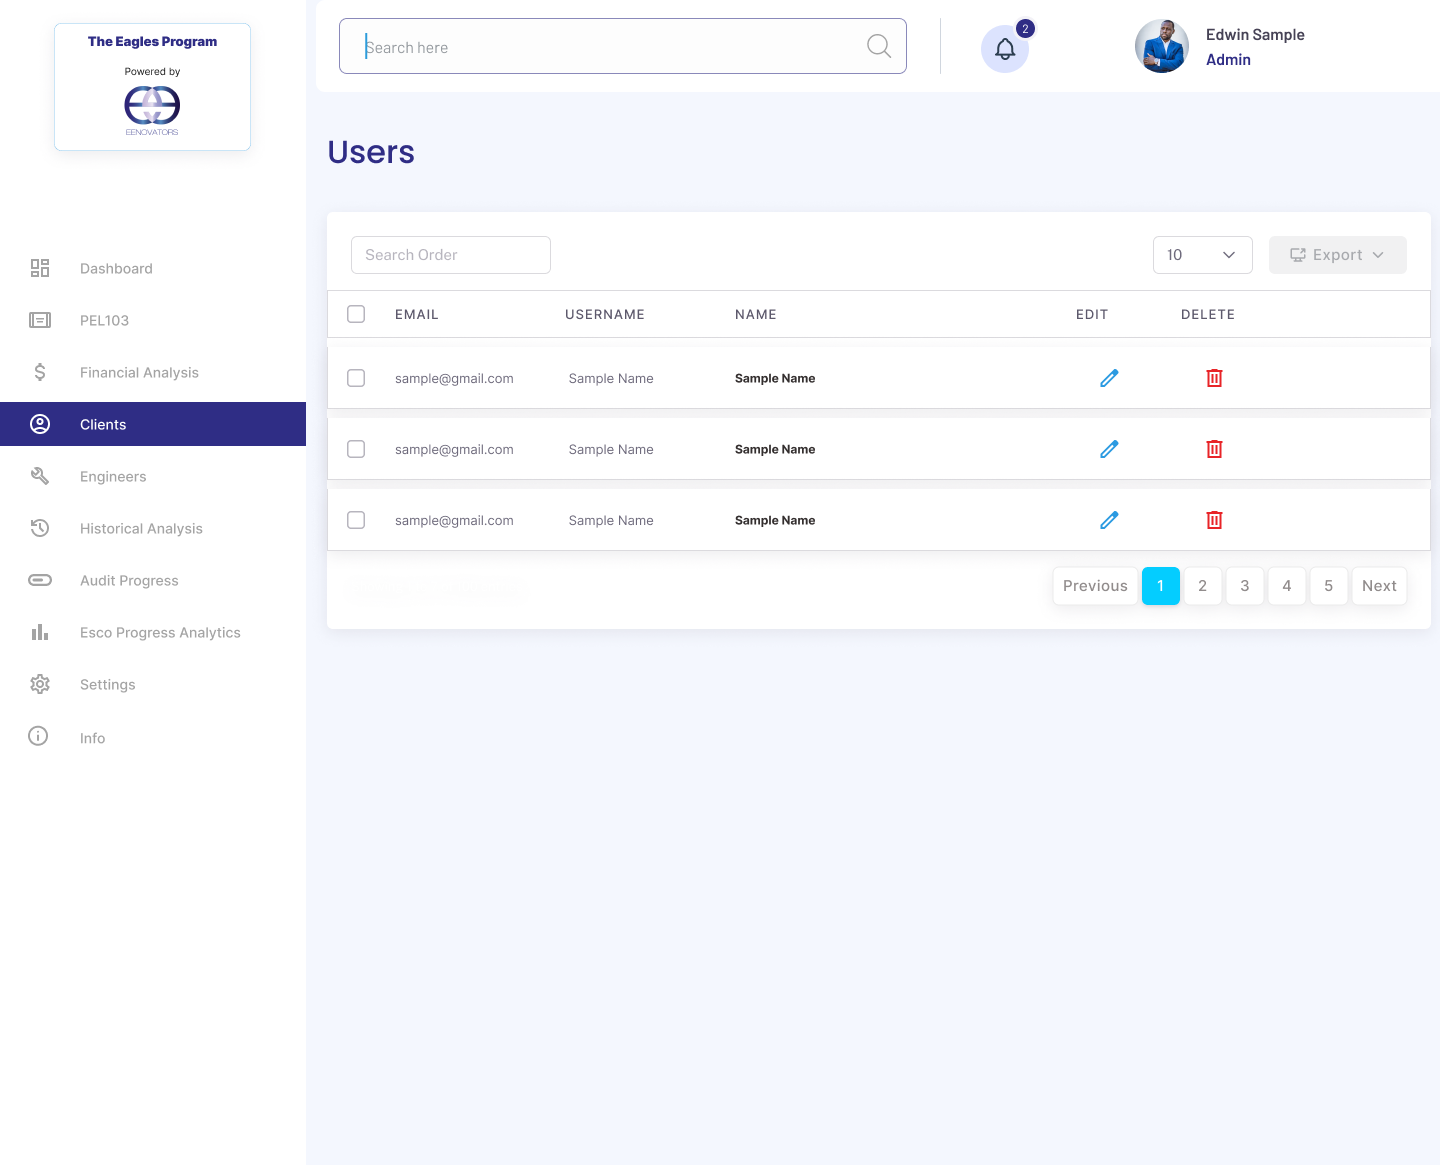Click the PEL103 sidebar icon

click(x=40, y=320)
